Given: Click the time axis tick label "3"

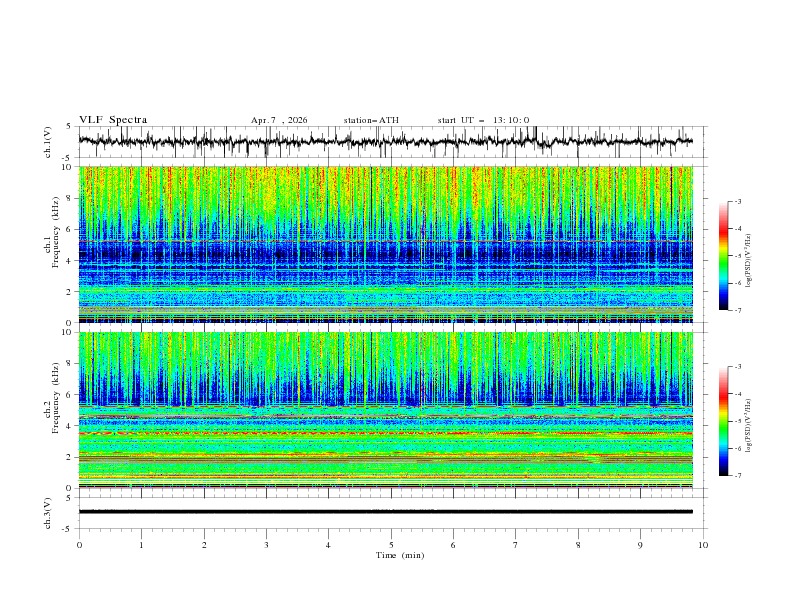Looking at the screenshot, I should click(x=266, y=545).
